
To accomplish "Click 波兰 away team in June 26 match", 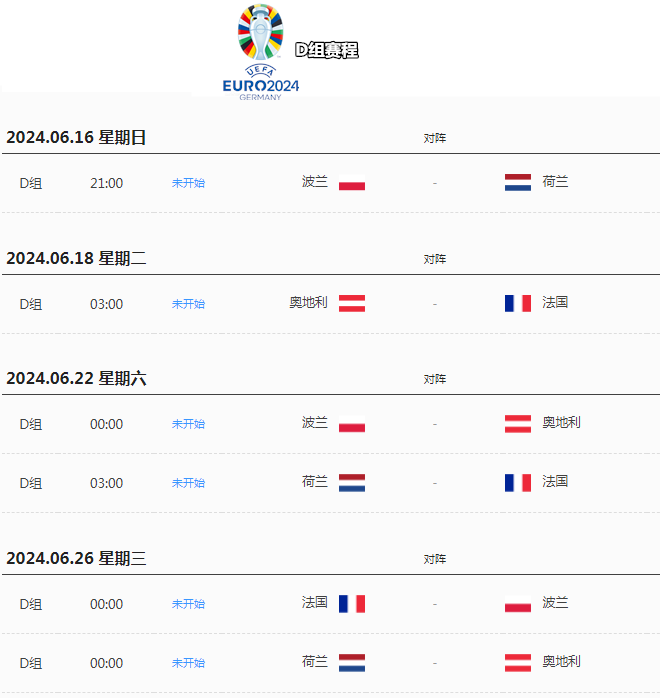I will [555, 603].
